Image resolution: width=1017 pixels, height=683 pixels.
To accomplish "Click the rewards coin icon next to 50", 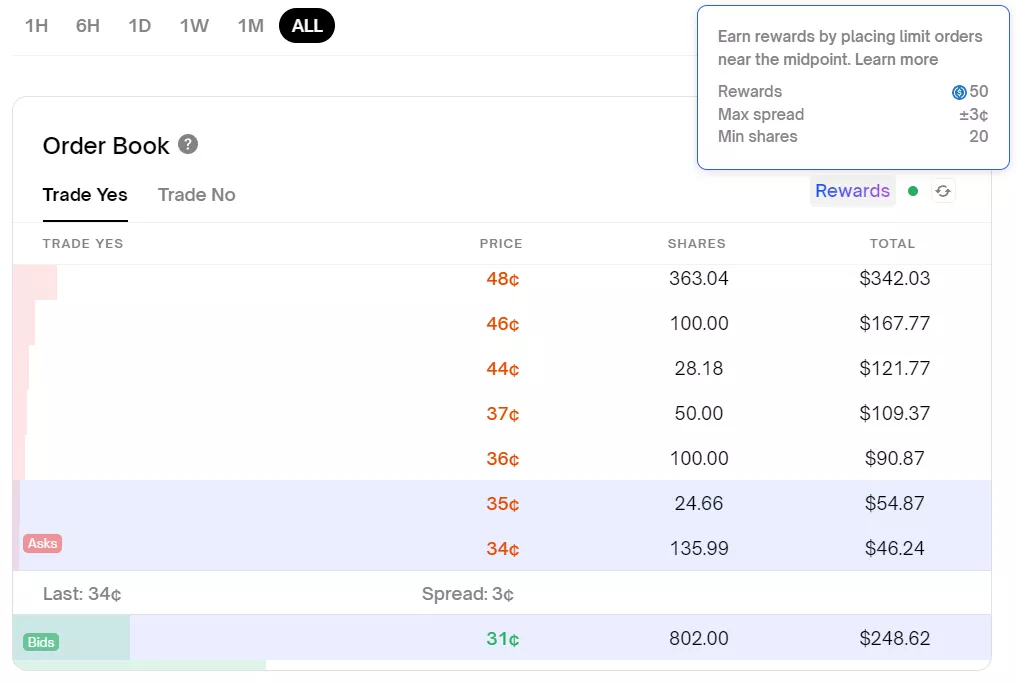I will (x=959, y=92).
